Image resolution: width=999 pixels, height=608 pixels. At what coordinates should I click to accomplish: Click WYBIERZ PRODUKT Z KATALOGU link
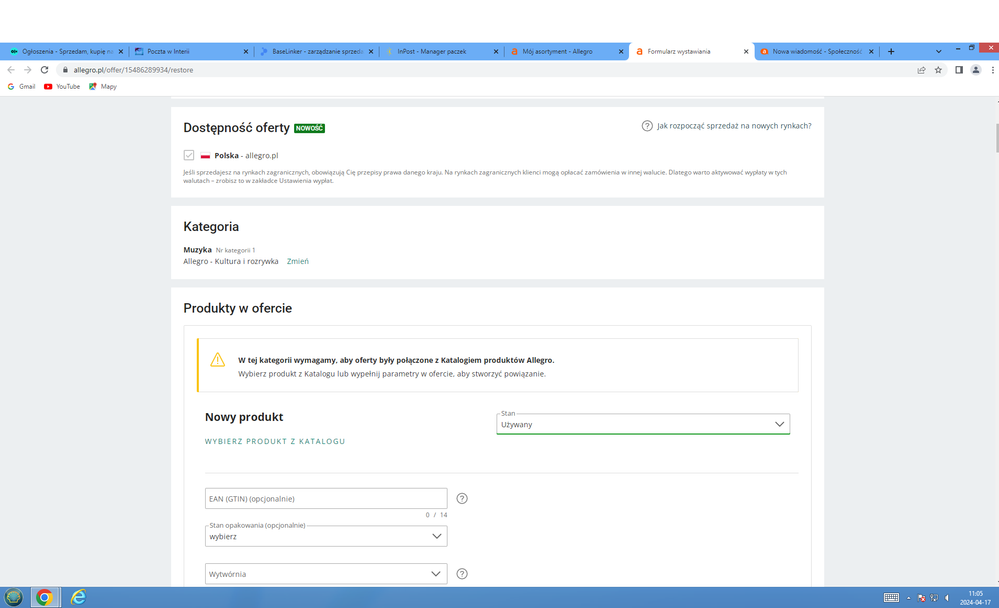coord(275,441)
